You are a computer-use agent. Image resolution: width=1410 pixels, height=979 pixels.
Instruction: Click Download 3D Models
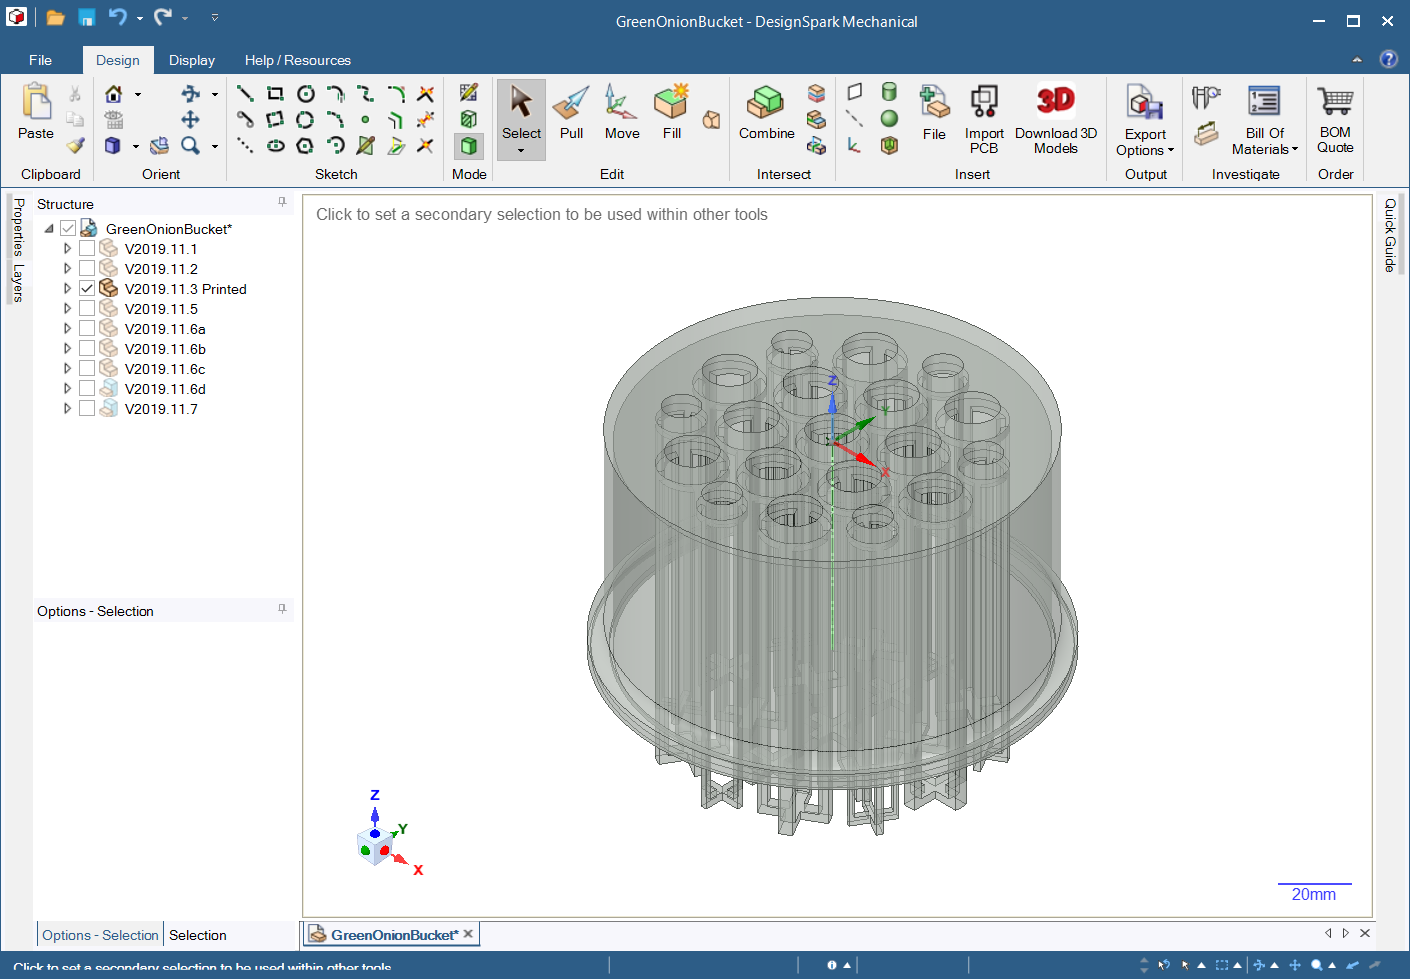click(1056, 118)
